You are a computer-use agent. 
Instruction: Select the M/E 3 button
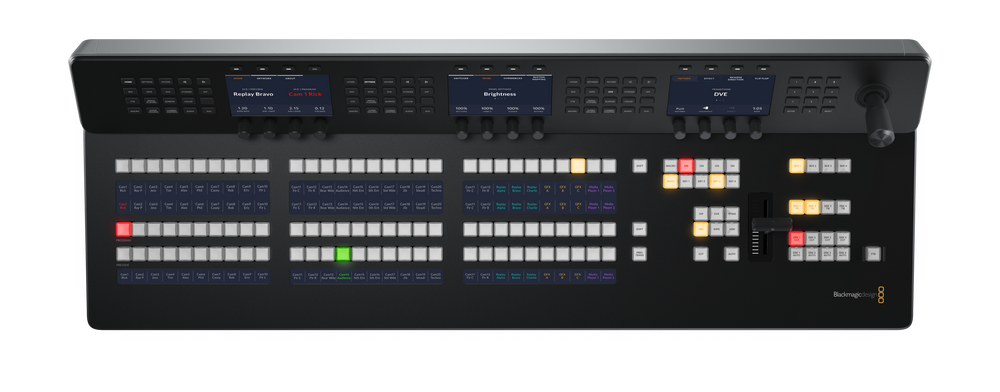[828, 166]
